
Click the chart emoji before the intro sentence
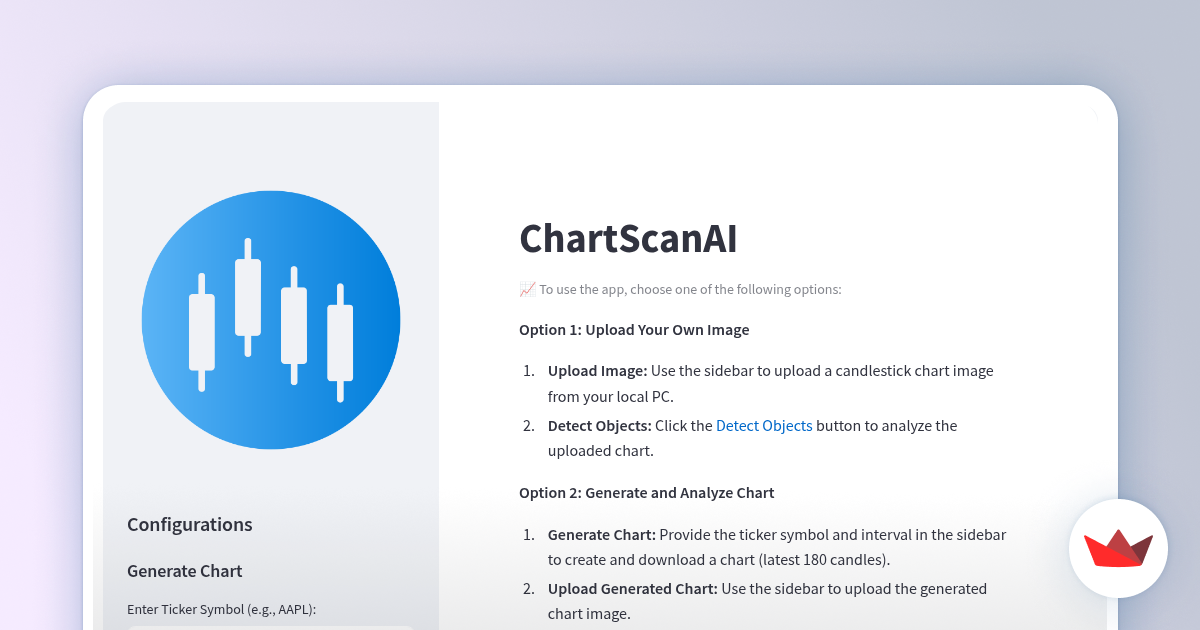526,288
